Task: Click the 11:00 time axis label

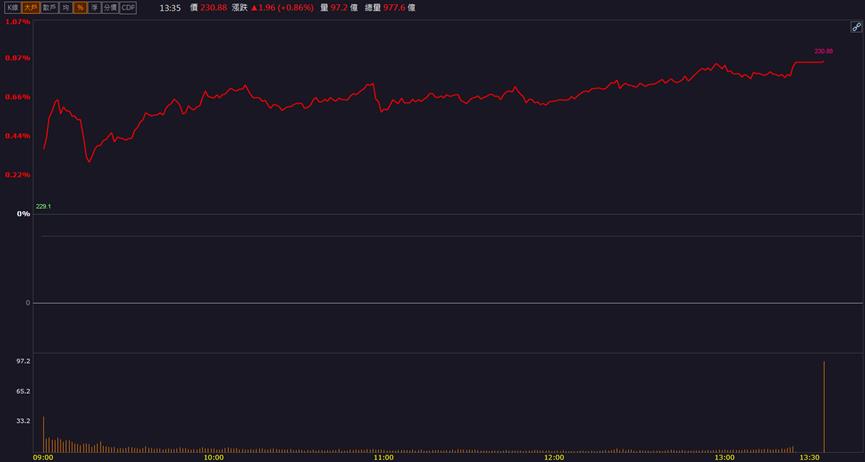Action: point(383,458)
